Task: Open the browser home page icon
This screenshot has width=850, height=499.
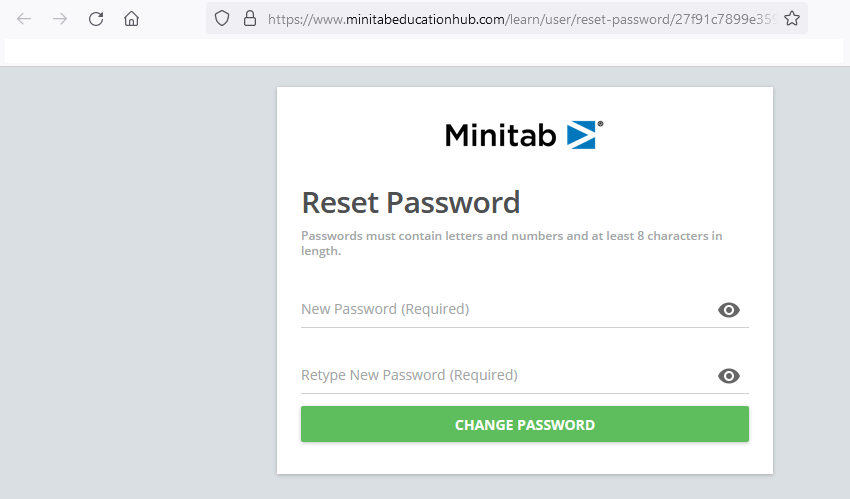Action: click(x=131, y=19)
